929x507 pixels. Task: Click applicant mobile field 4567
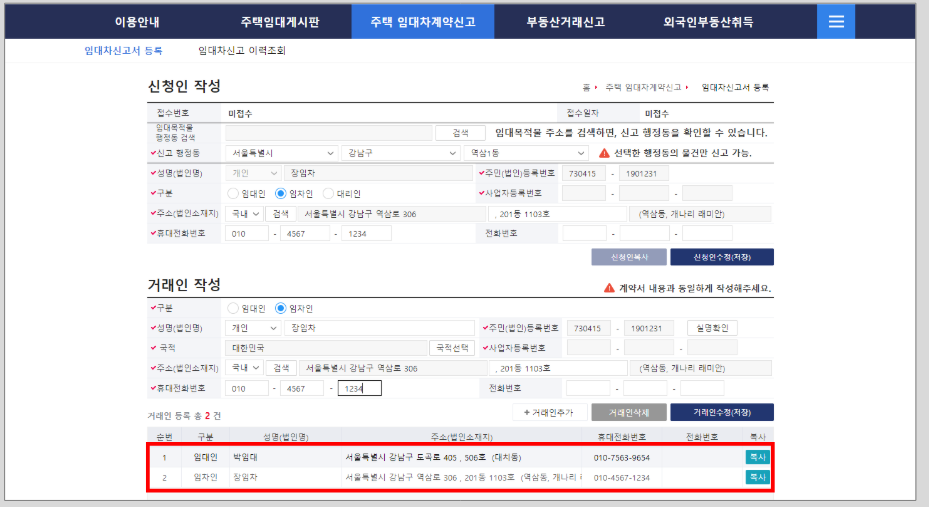click(305, 234)
